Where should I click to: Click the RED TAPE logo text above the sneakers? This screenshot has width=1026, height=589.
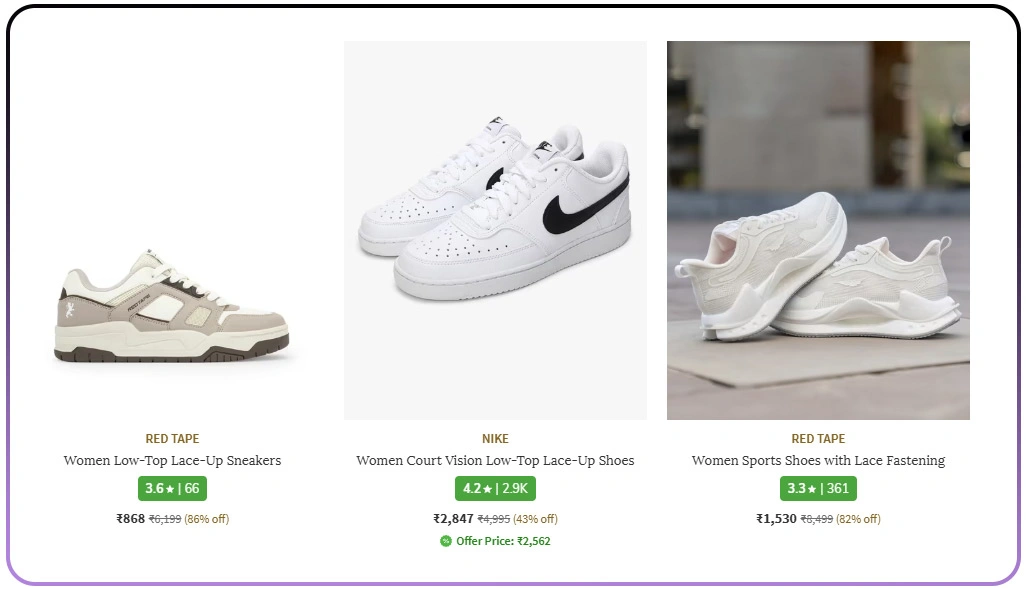(x=171, y=438)
